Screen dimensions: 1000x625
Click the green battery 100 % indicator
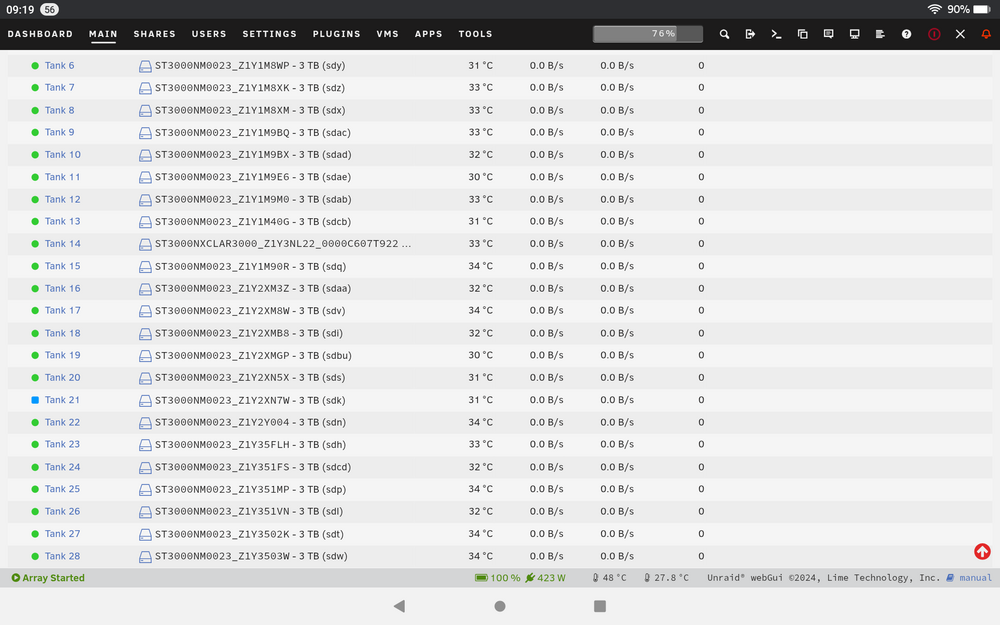click(x=497, y=578)
